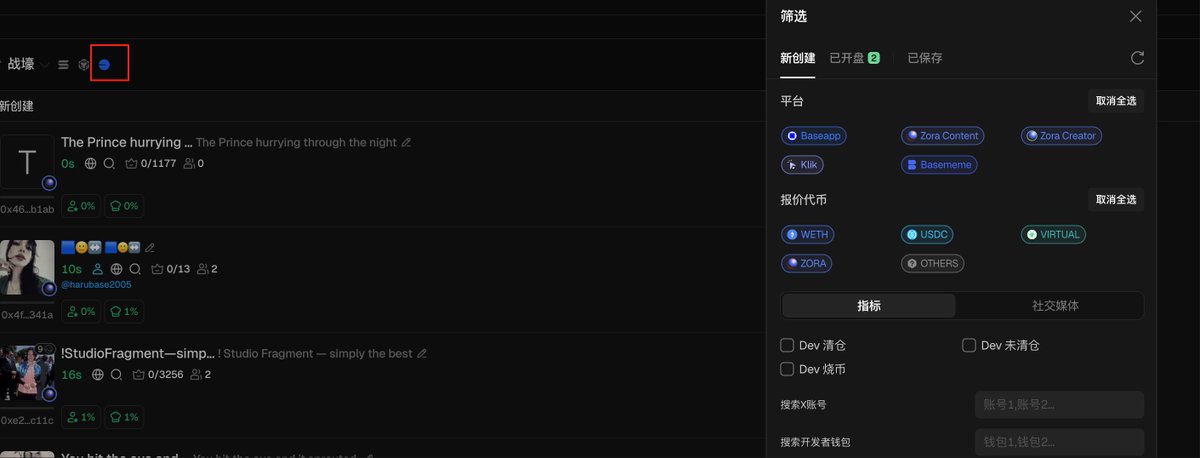This screenshot has width=1200, height=458.
Task: Toggle the ZORA quote token chip
Action: 806,264
